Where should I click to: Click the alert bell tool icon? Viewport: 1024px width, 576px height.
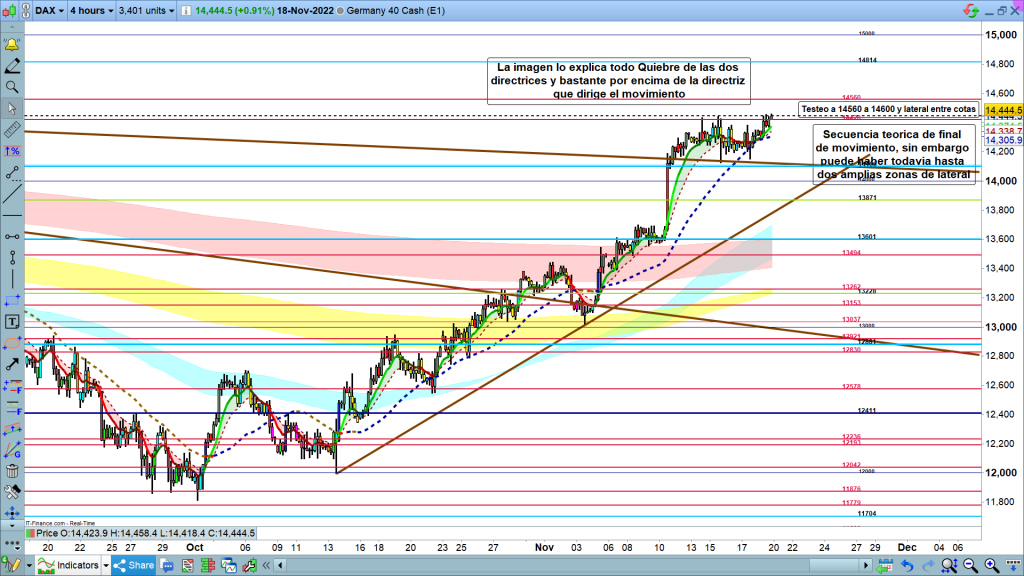(12, 45)
